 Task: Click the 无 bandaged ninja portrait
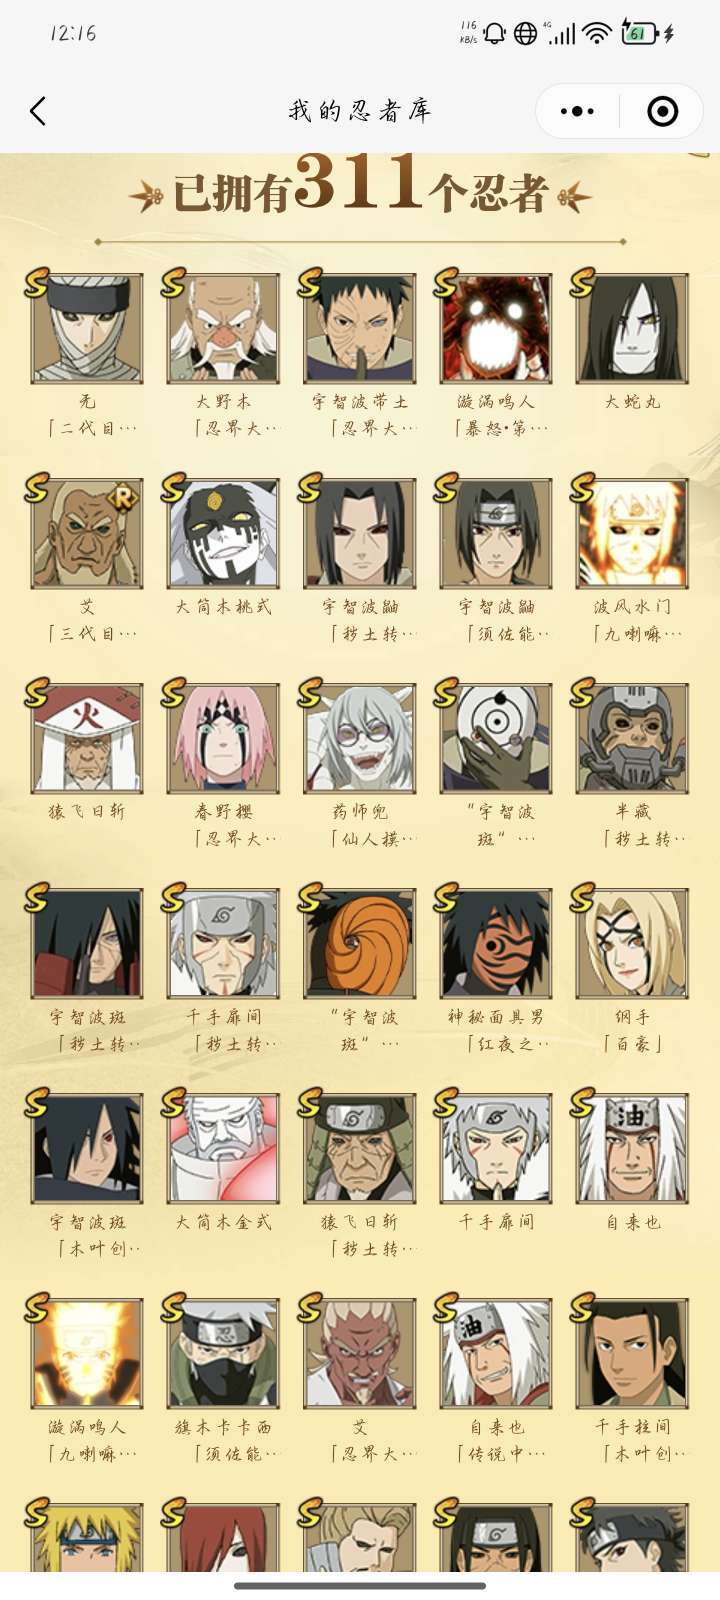click(x=88, y=329)
